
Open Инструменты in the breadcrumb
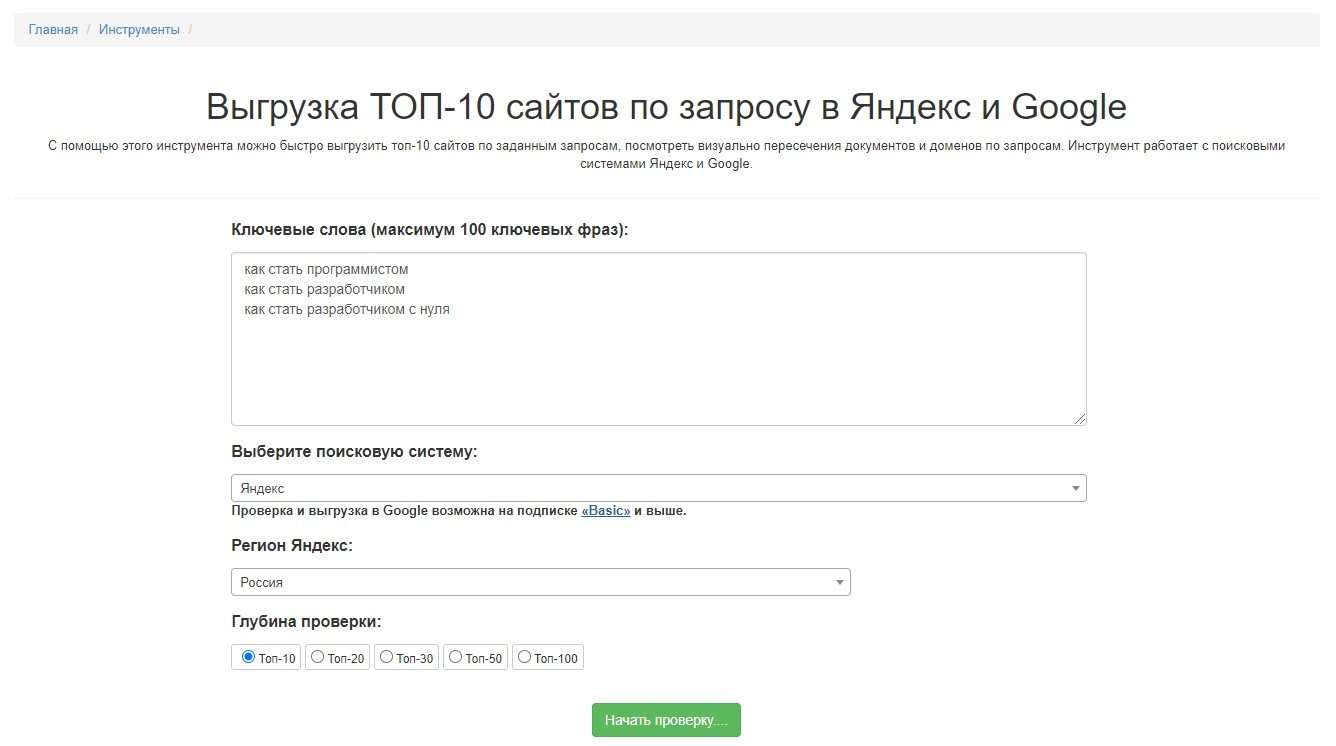[139, 30]
